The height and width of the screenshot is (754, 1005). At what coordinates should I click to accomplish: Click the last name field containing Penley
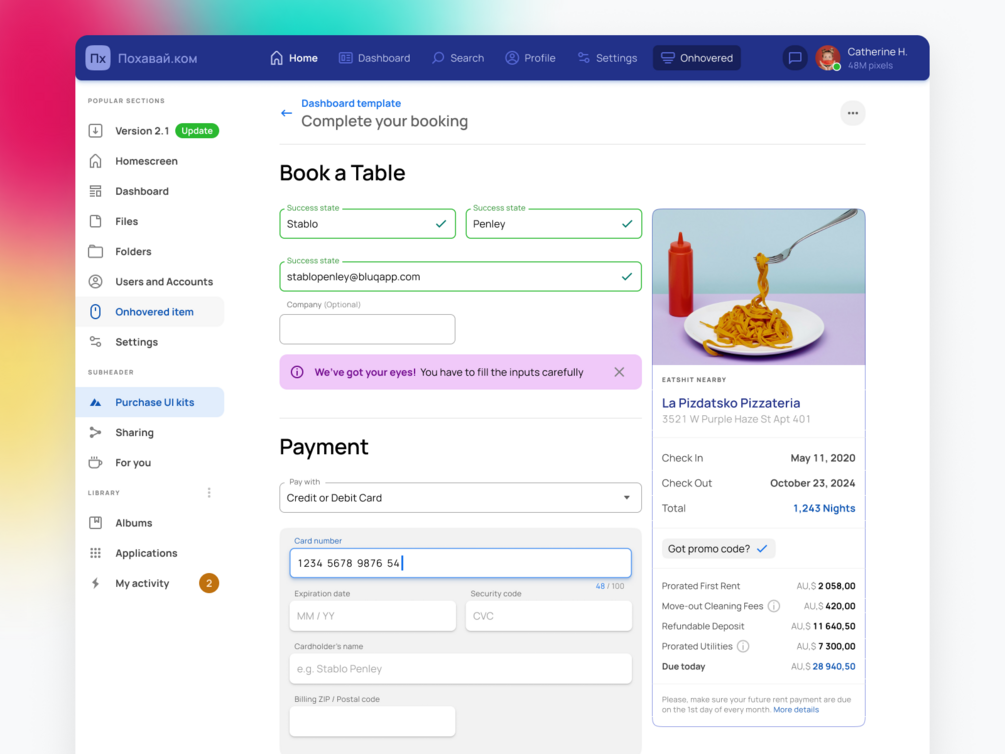(x=553, y=224)
